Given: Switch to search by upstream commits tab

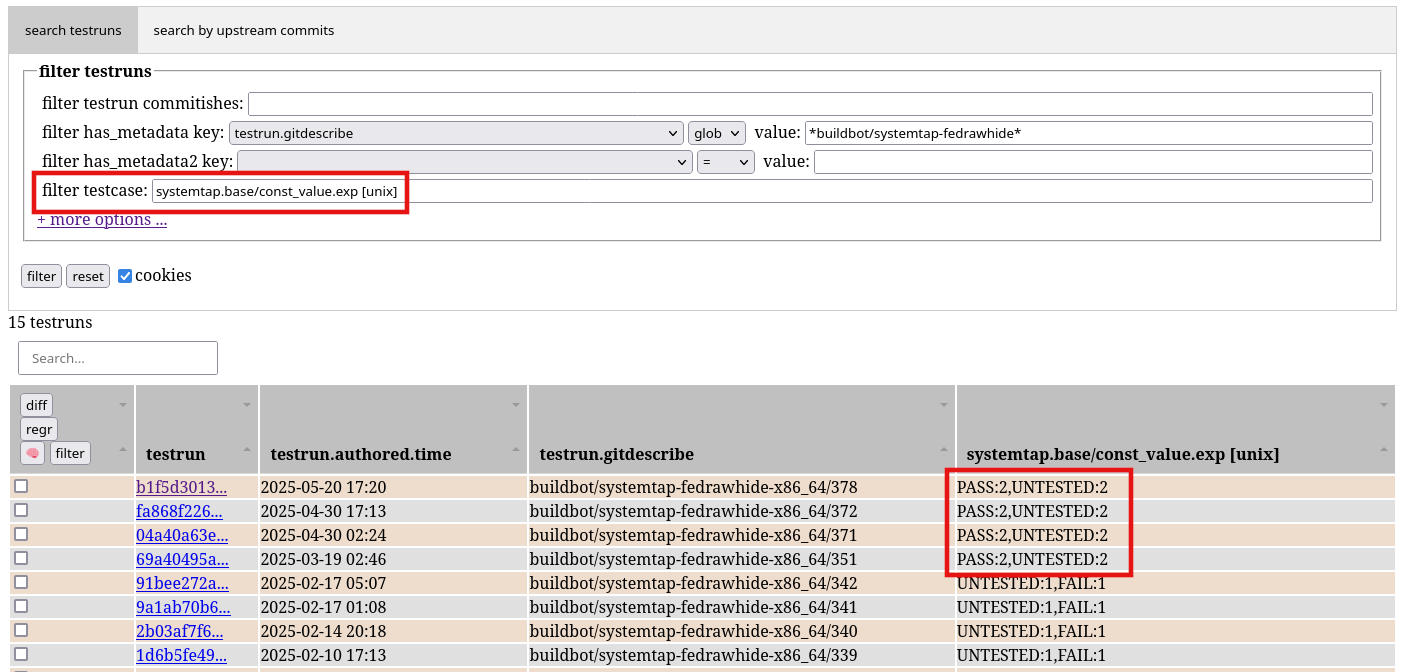Looking at the screenshot, I should coord(243,30).
